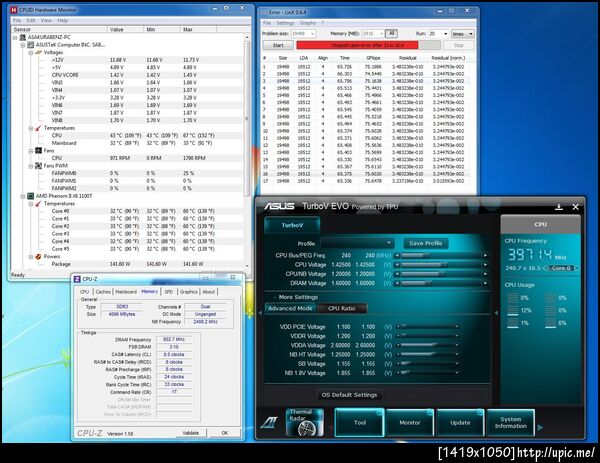Collapse the Voltages tree node
The image size is (600, 463).
click(31, 53)
